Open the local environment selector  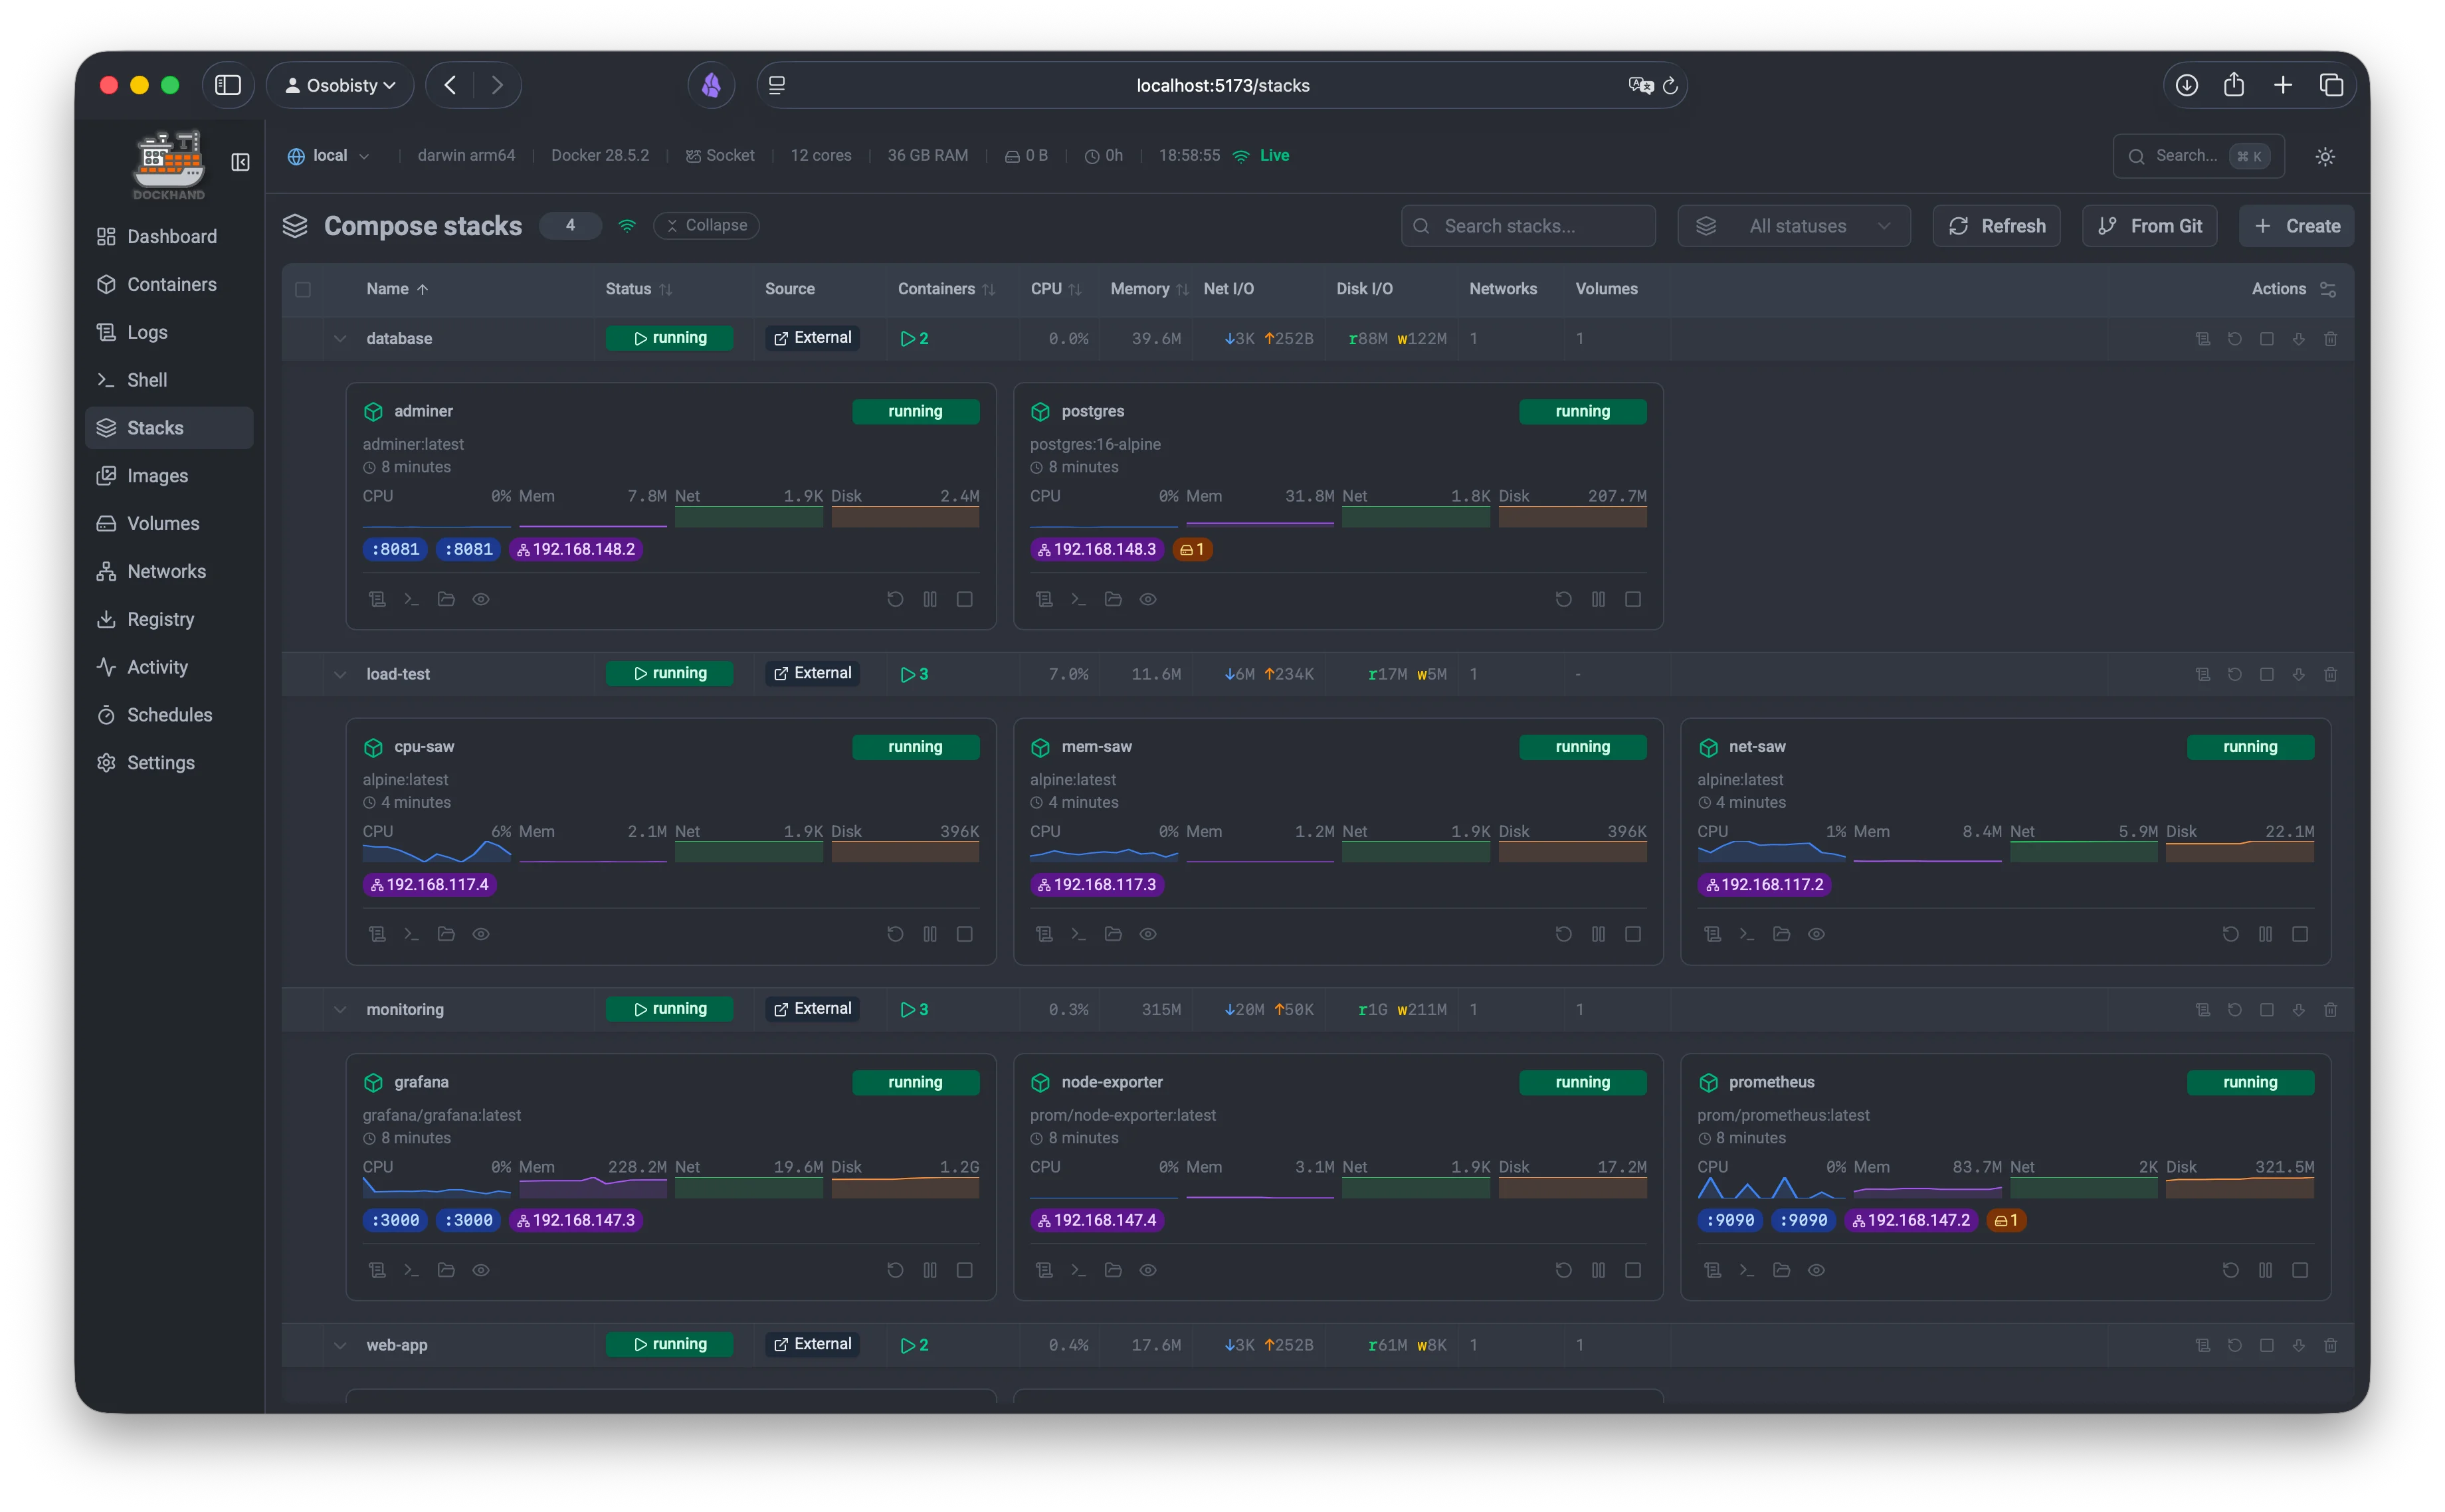[328, 155]
